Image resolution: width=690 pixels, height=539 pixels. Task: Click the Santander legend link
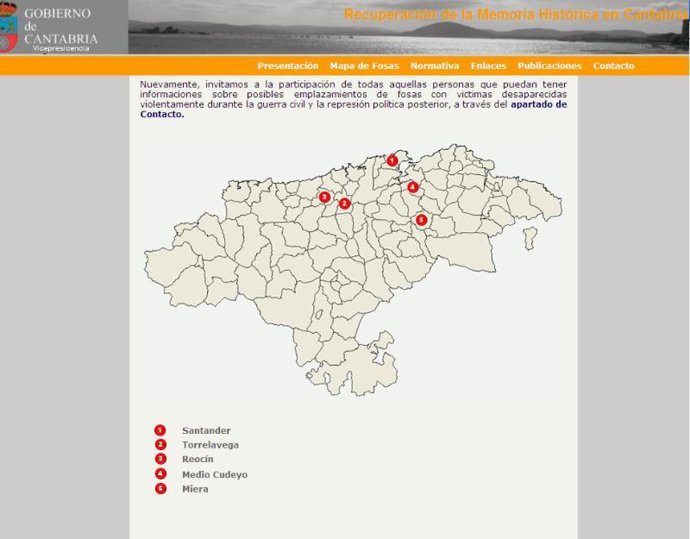(x=206, y=431)
